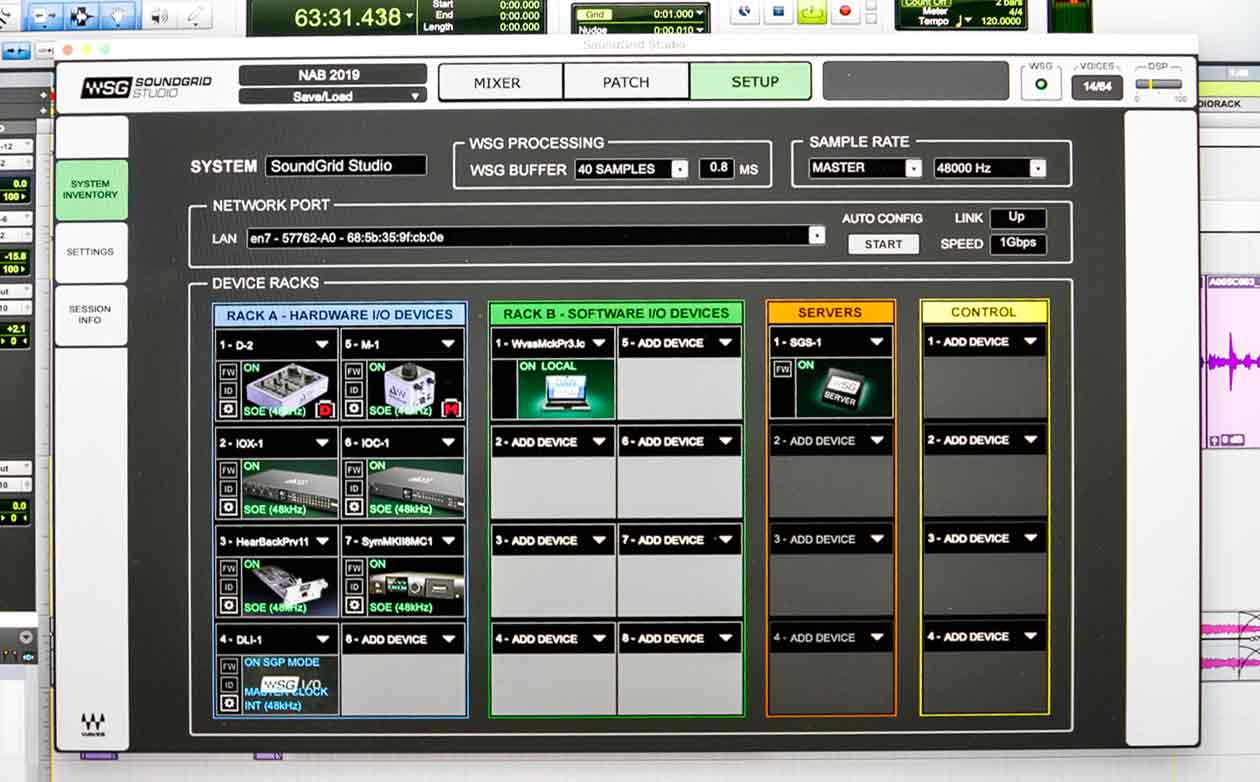Open gear control panel for M-1
1260x782 pixels.
coord(354,408)
